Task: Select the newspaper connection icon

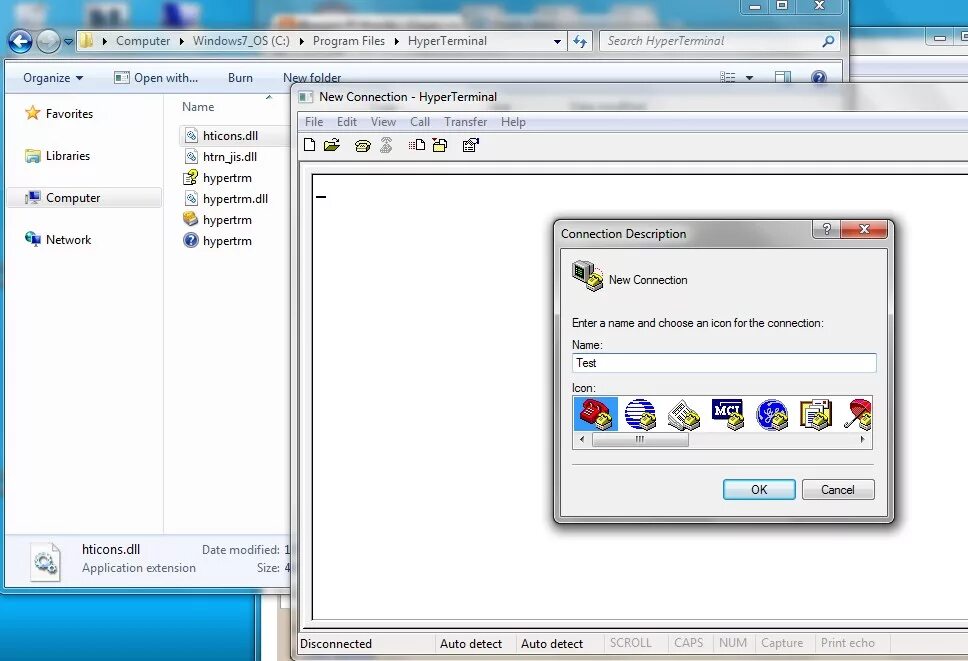Action: pos(683,414)
